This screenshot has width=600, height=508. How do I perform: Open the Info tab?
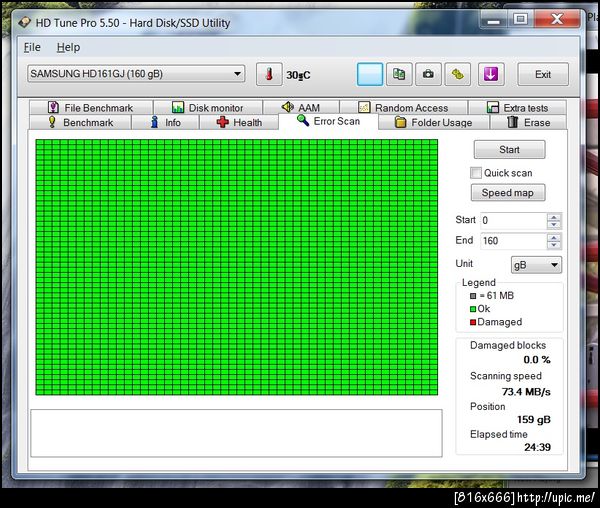165,122
